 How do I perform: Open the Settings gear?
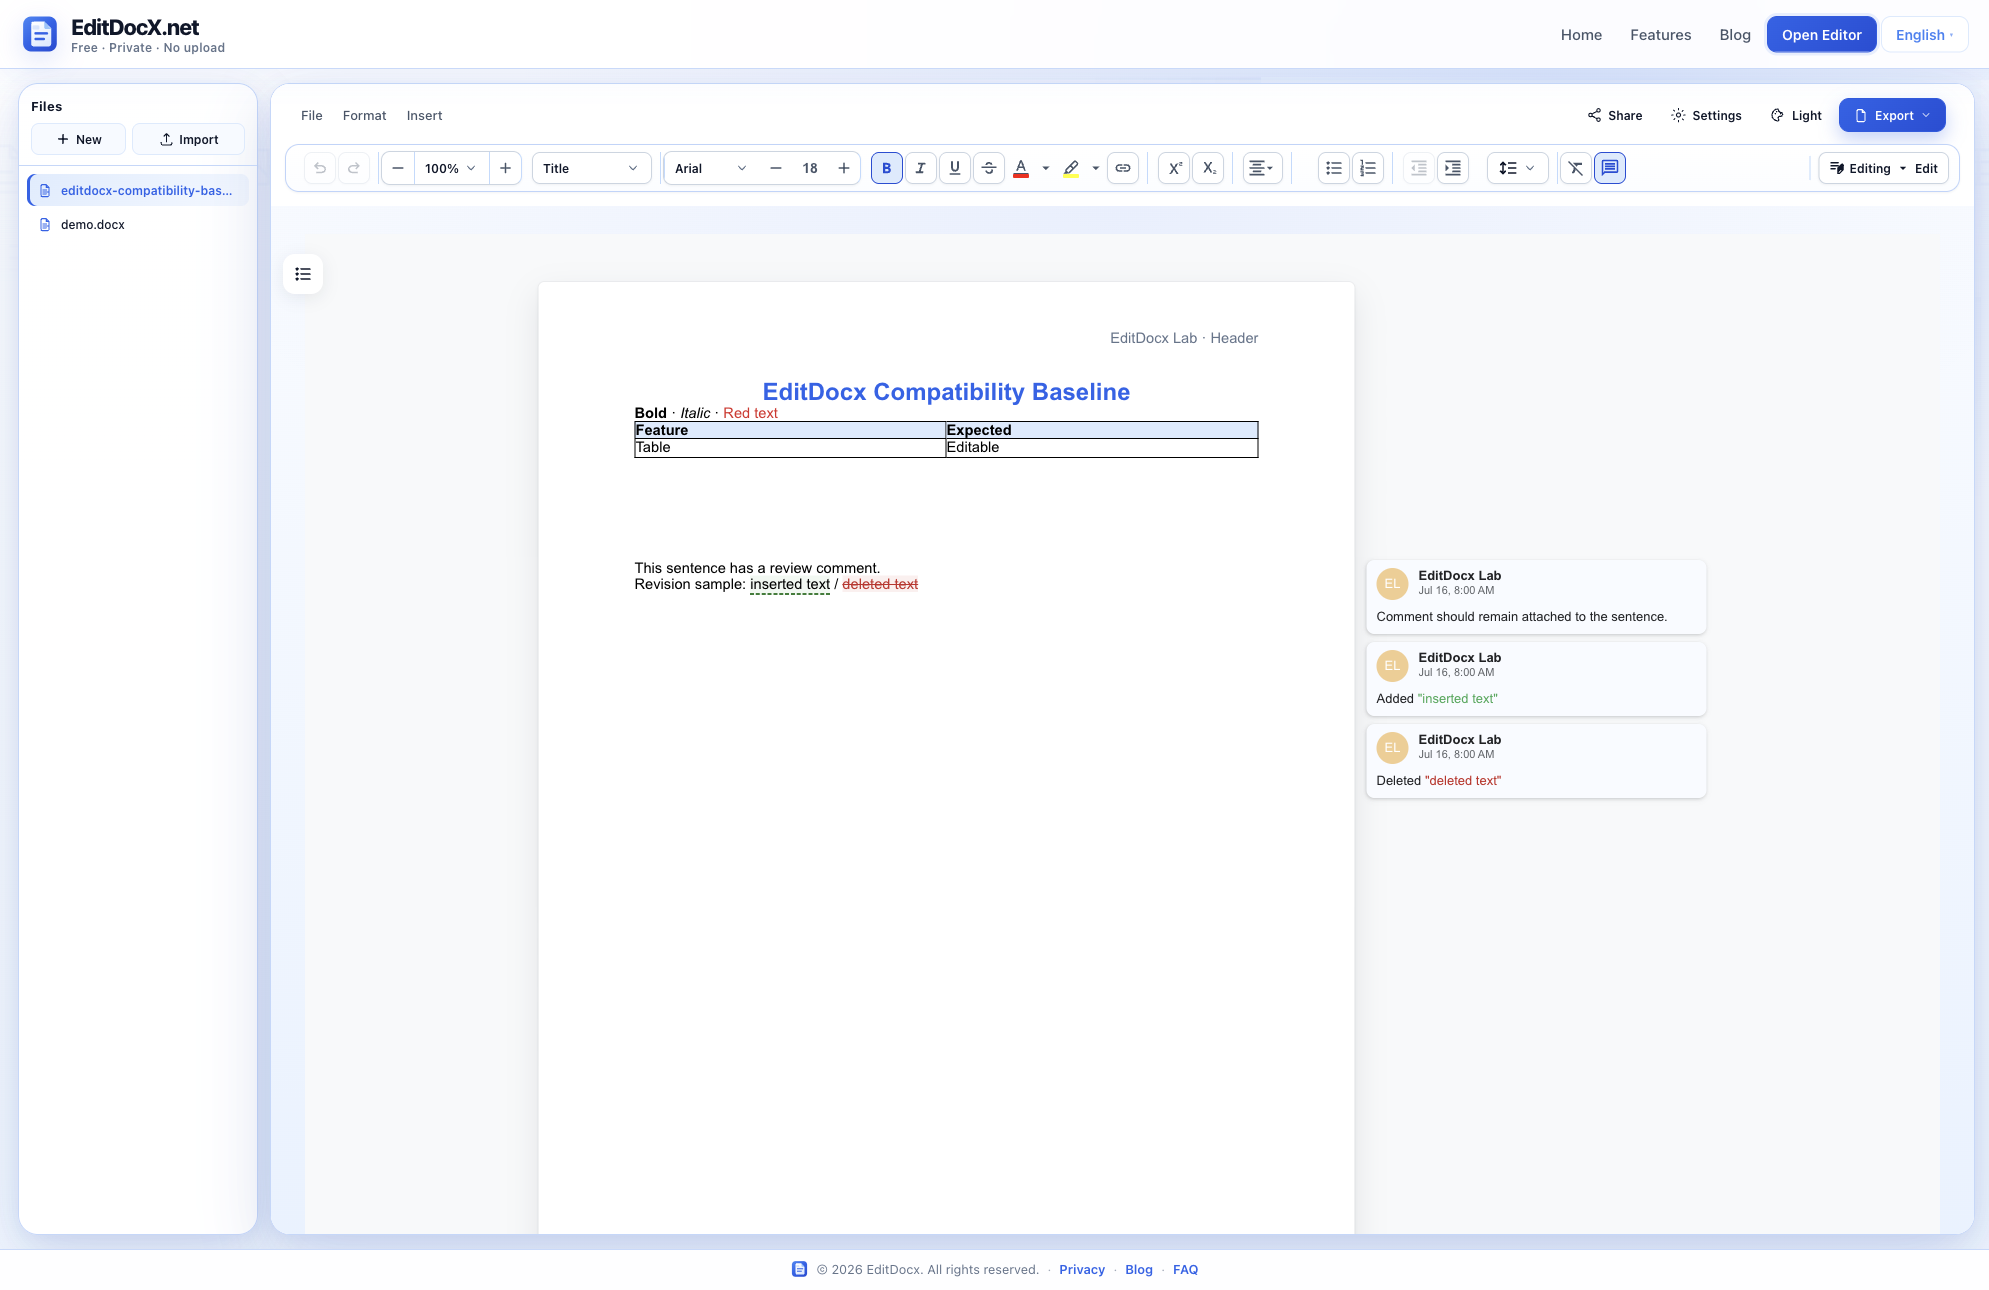point(1706,116)
